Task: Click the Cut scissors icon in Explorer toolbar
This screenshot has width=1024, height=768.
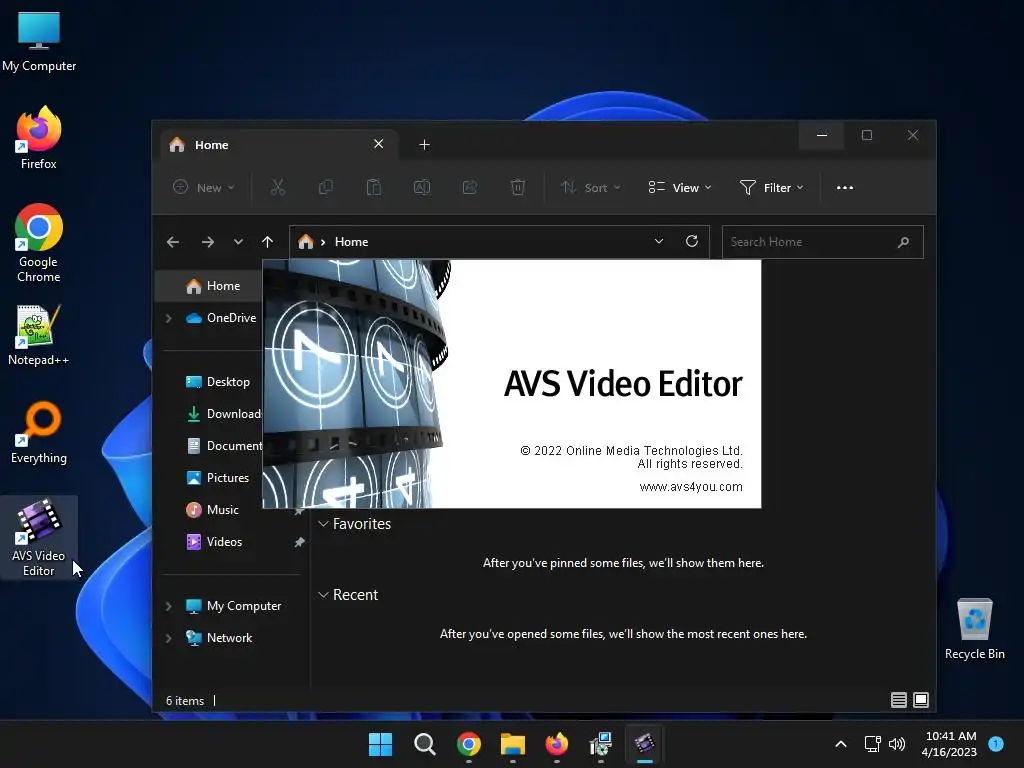Action: 278,187
